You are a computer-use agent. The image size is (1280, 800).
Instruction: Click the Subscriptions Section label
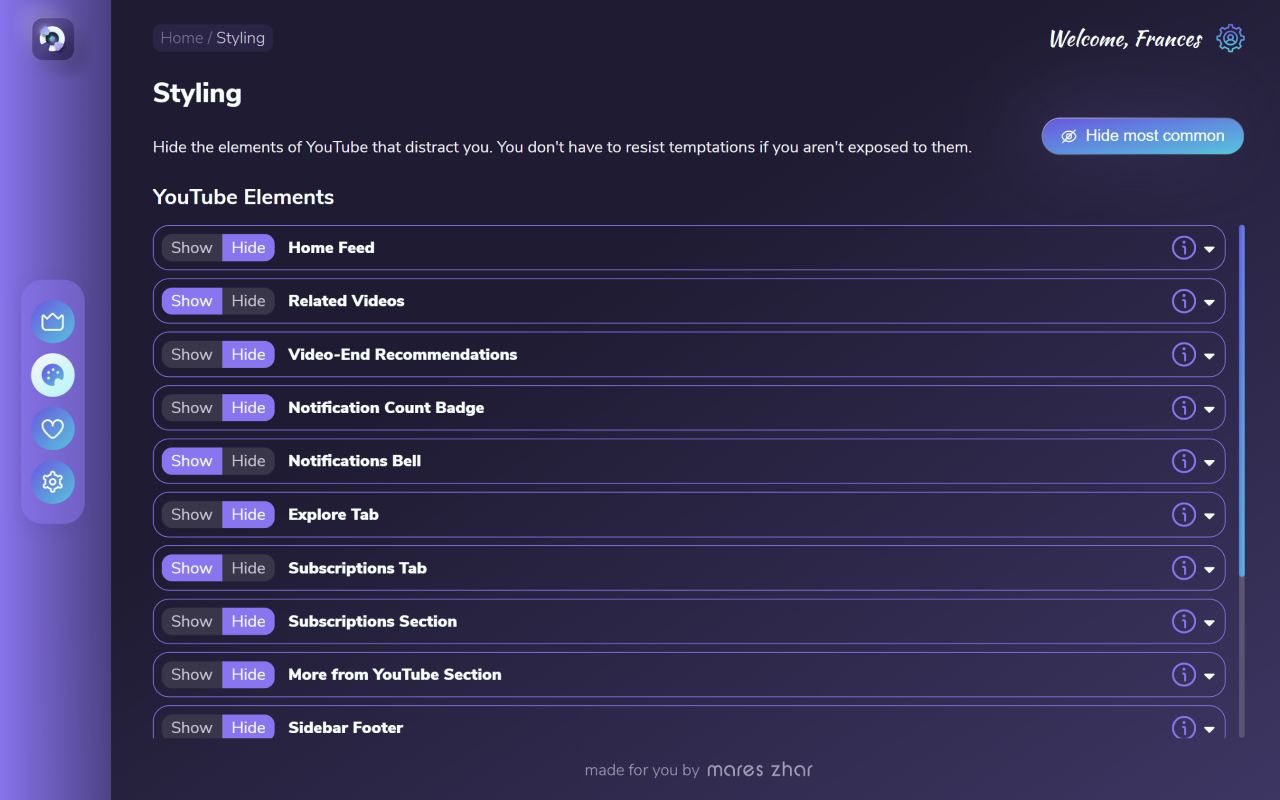(x=372, y=621)
